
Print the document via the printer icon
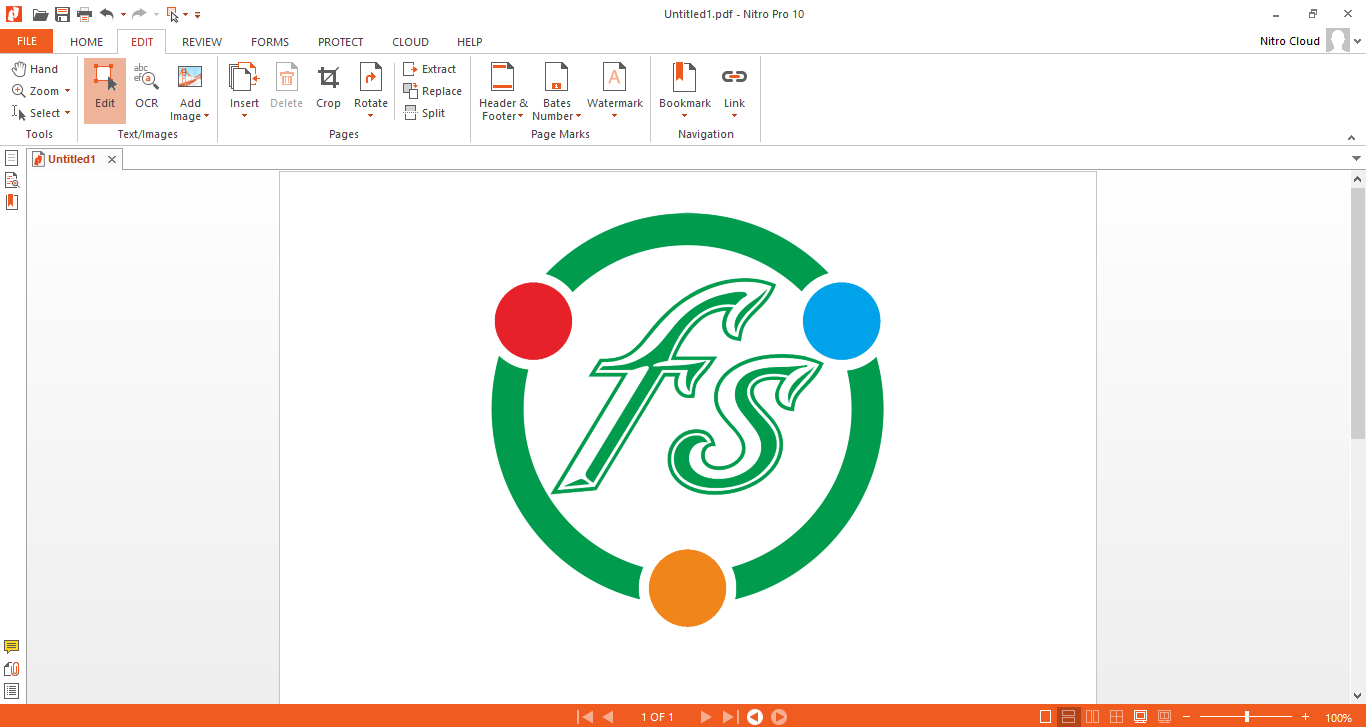point(84,14)
